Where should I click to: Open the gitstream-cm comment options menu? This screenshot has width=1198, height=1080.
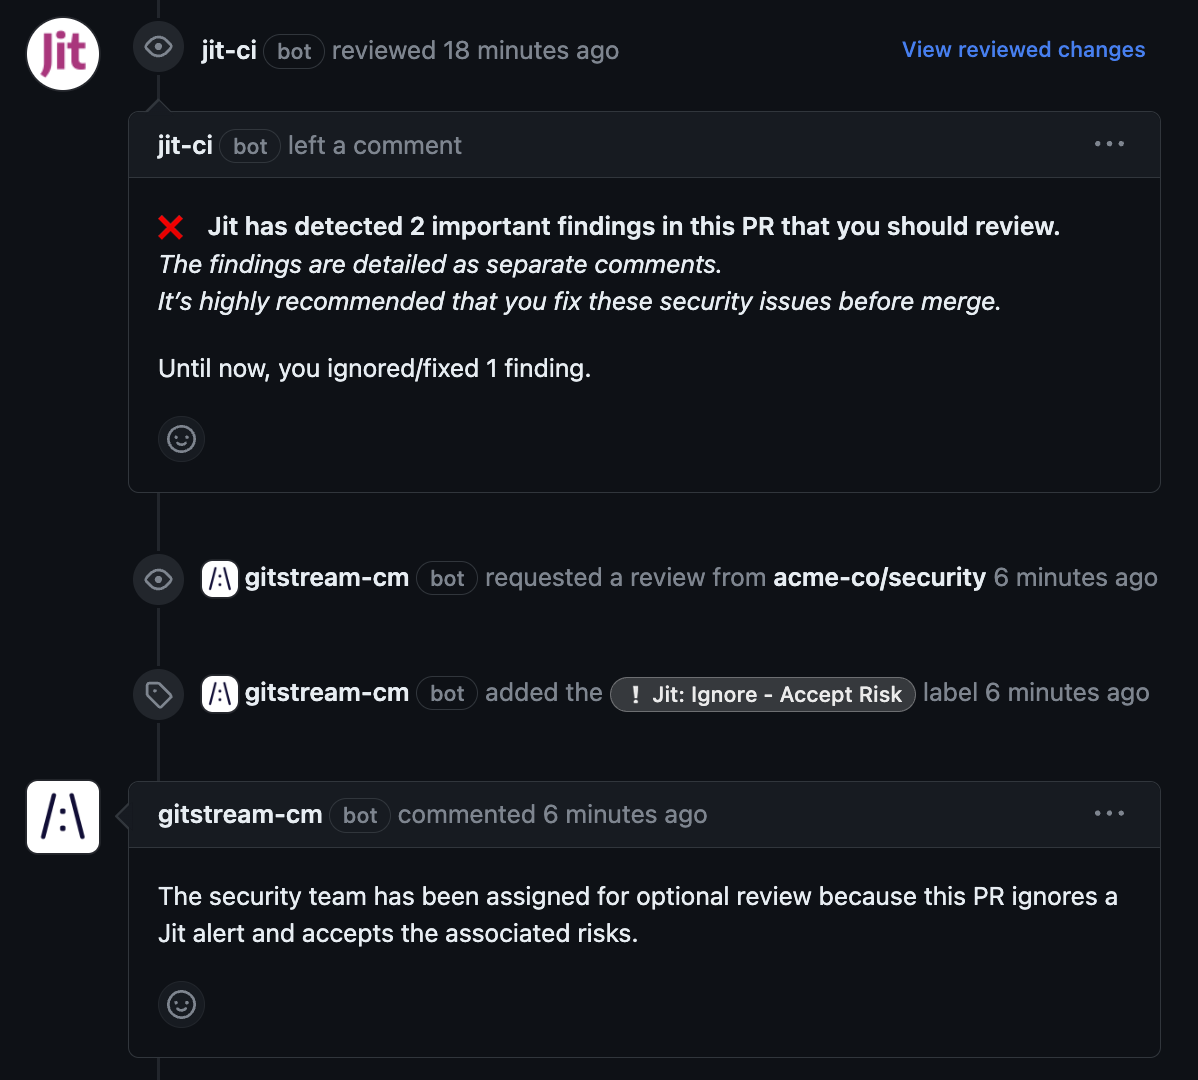pyautogui.click(x=1109, y=813)
